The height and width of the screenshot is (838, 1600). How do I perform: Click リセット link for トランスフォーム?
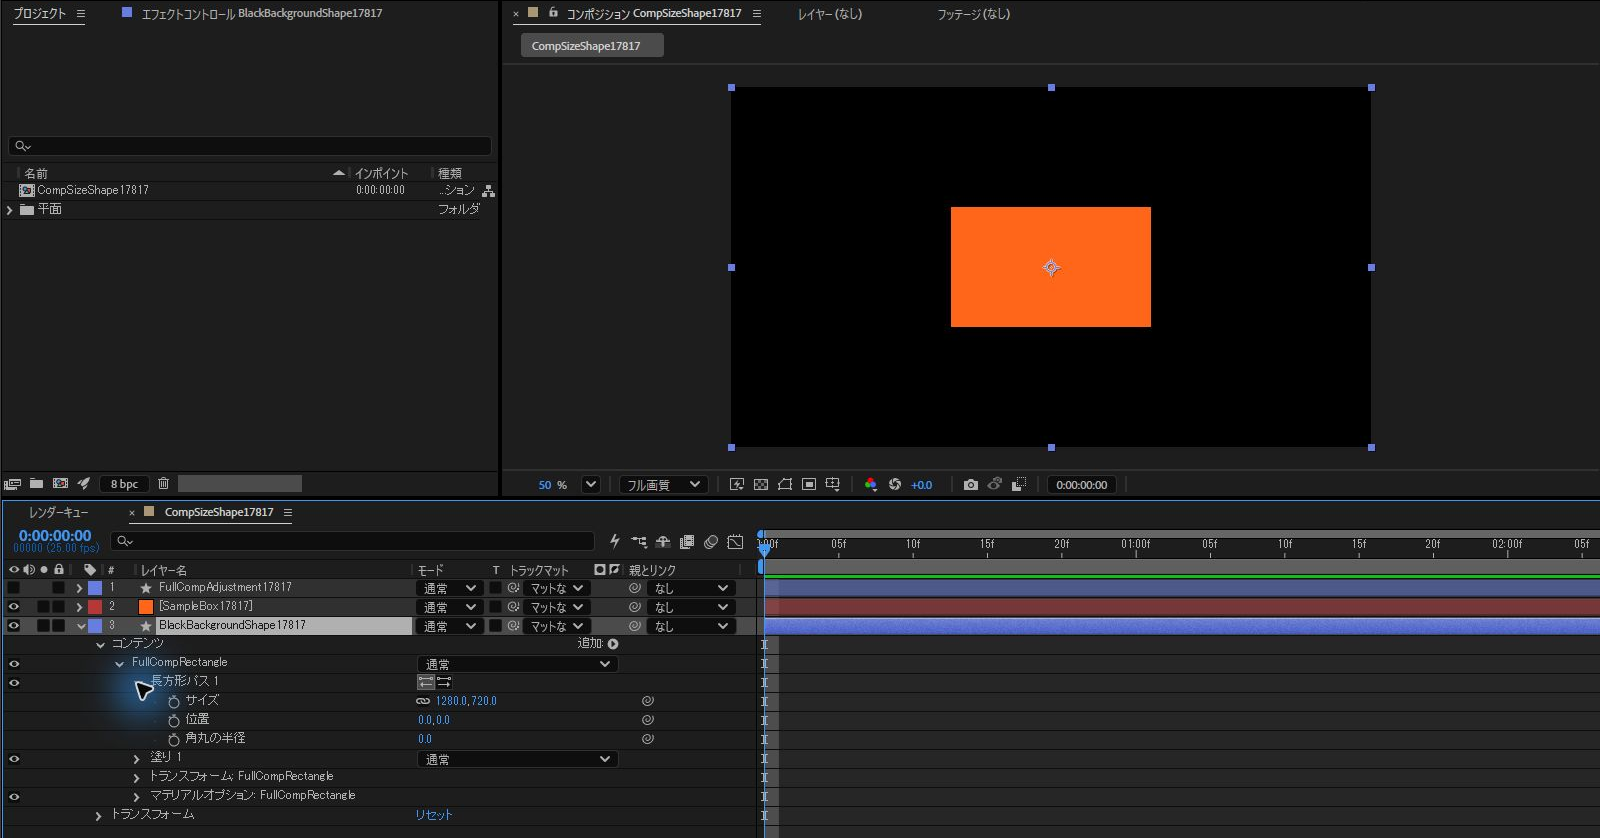434,815
